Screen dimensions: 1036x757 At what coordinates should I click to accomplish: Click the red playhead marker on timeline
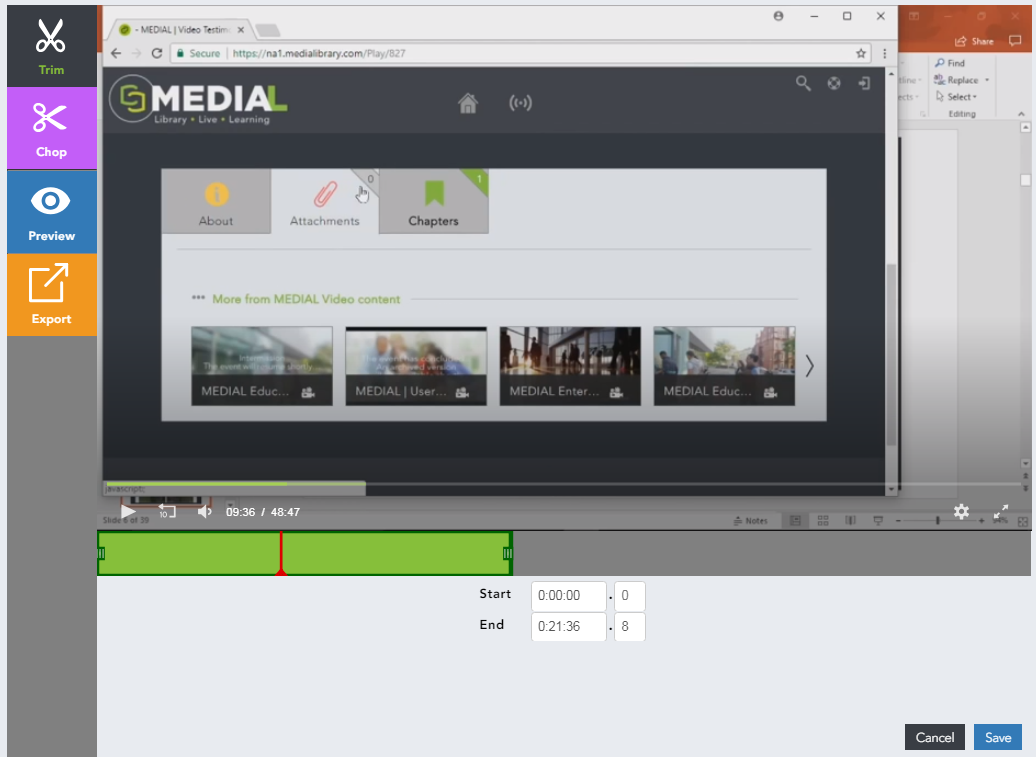coord(281,554)
